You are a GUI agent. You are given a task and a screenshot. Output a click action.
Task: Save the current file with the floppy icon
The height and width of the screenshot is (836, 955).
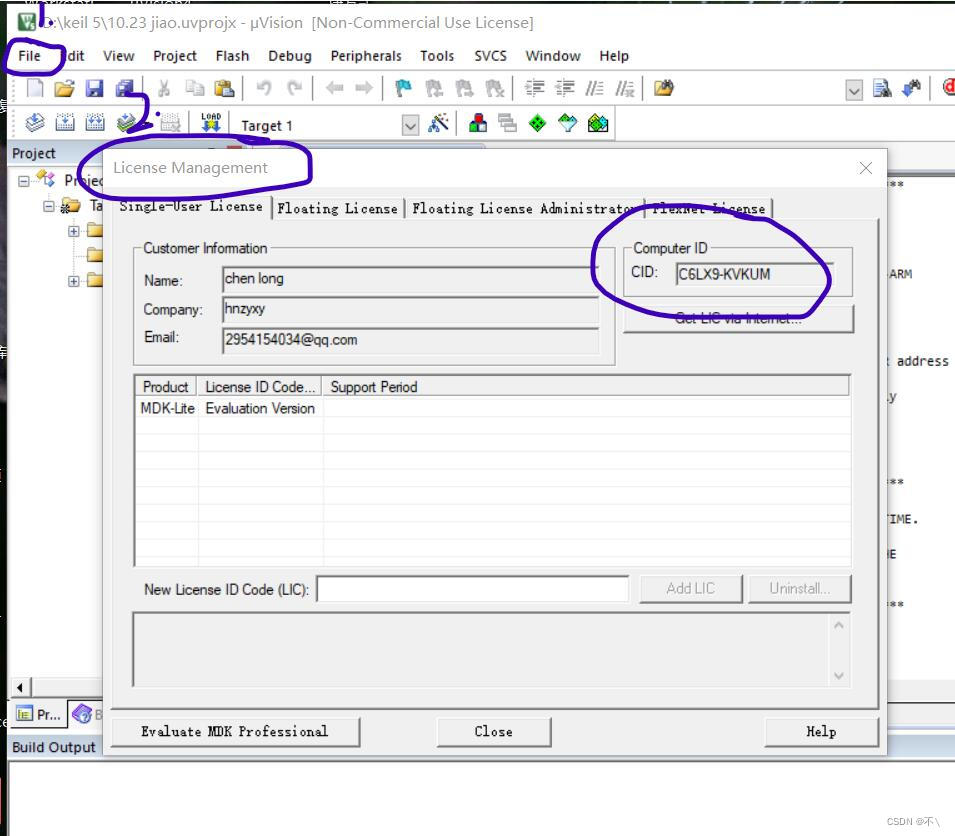click(x=94, y=88)
